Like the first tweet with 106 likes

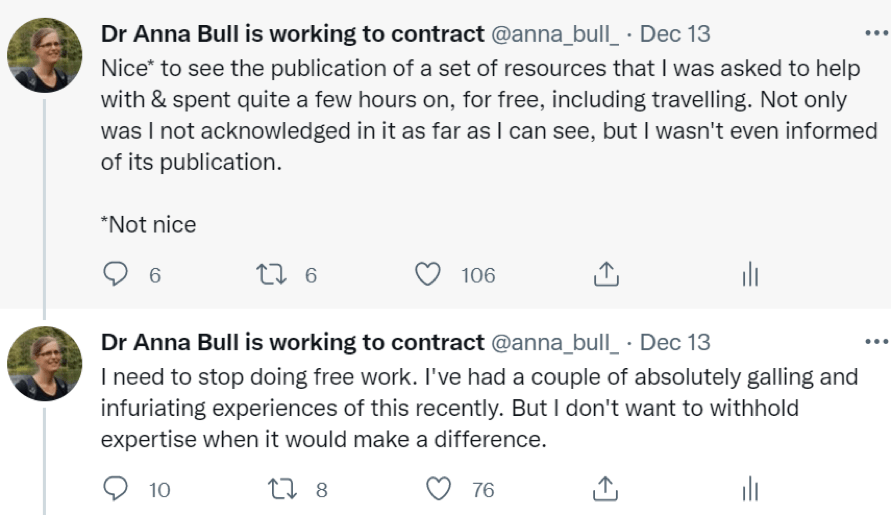coord(428,275)
